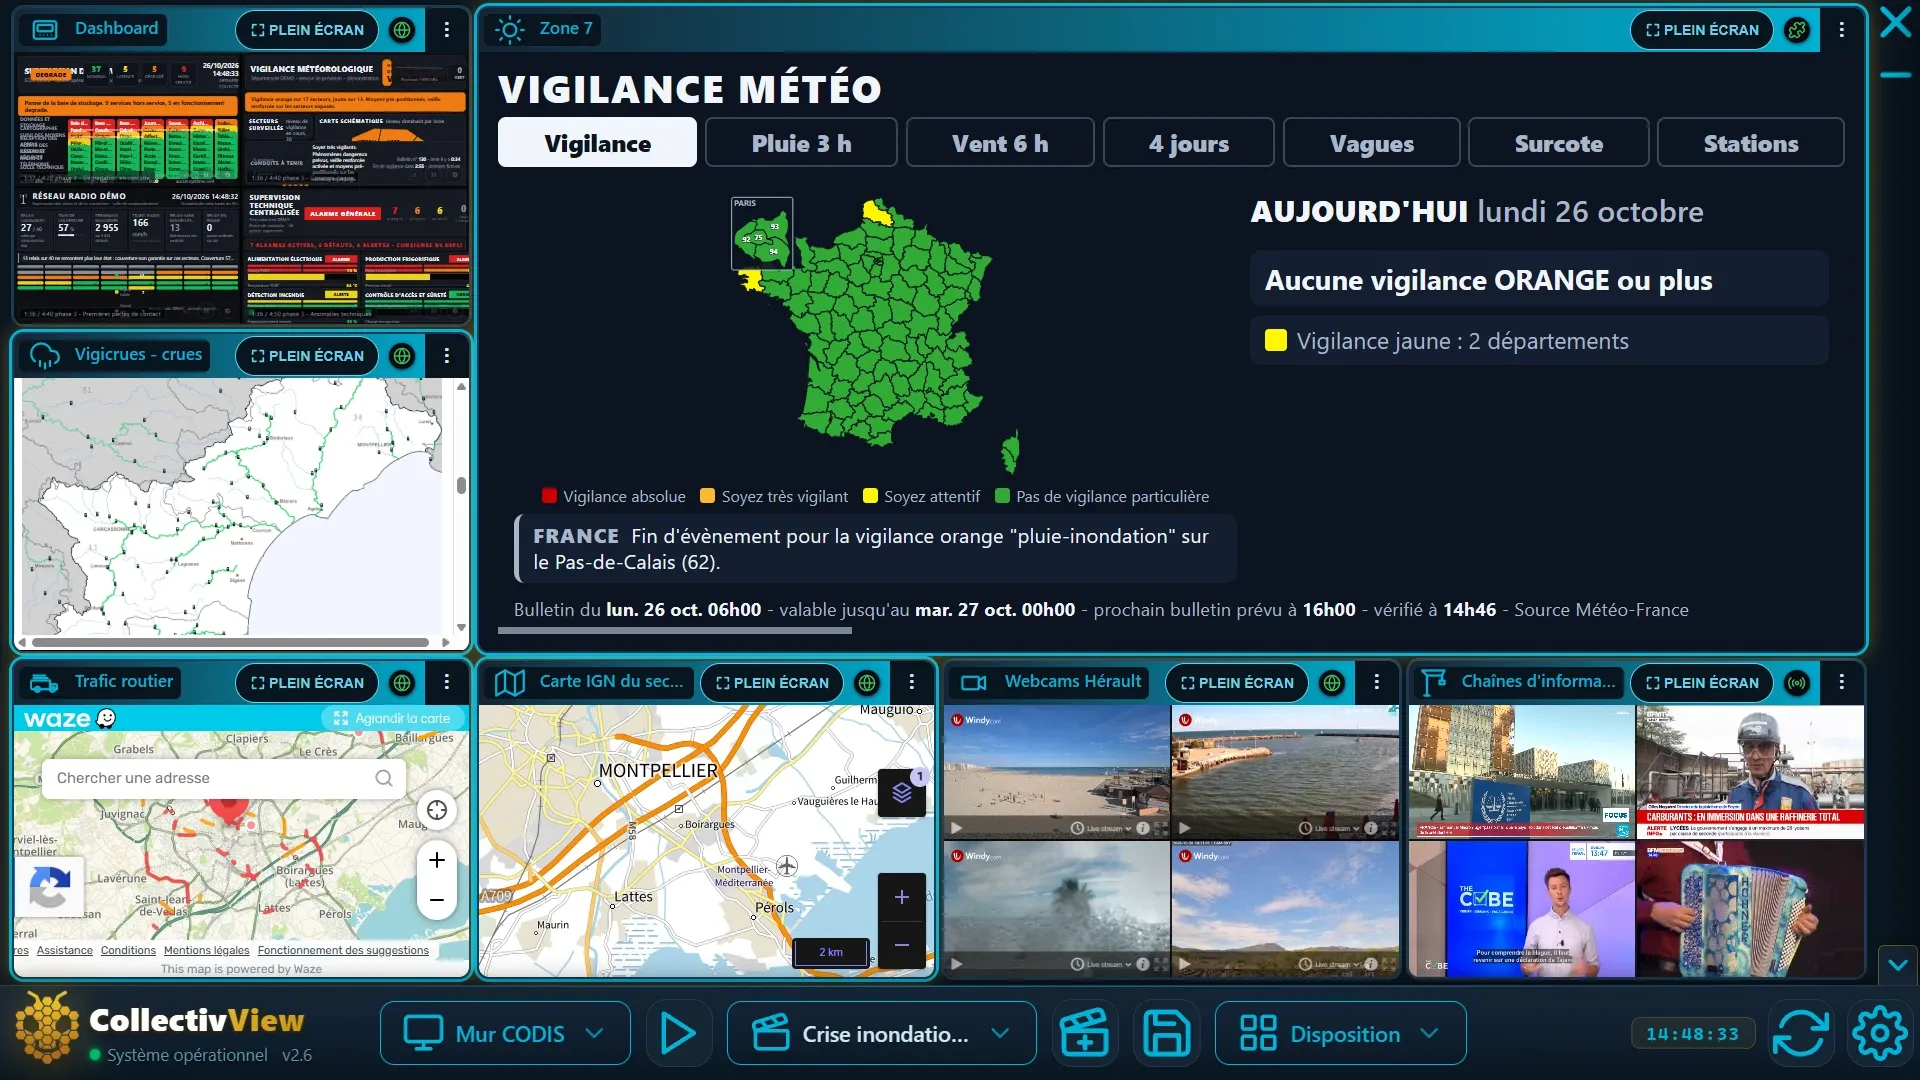Image resolution: width=1920 pixels, height=1080 pixels.
Task: Click the add scene clapperboard icon
Action: point(1085,1033)
